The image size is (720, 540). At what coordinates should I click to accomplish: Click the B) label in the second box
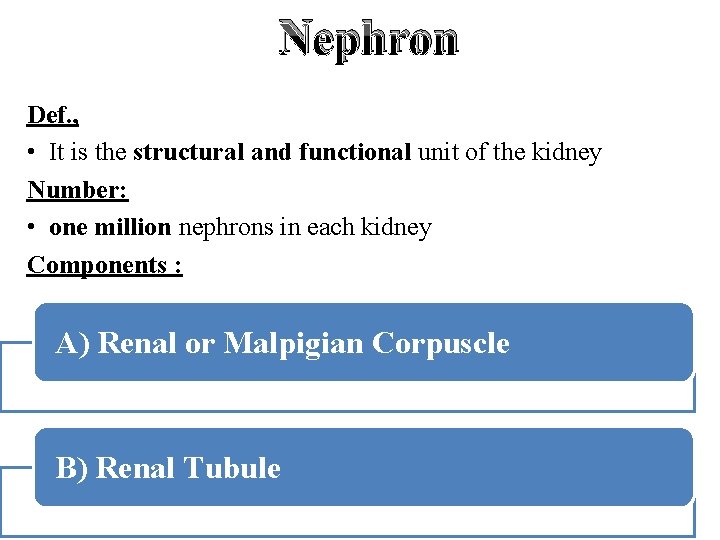tap(72, 468)
